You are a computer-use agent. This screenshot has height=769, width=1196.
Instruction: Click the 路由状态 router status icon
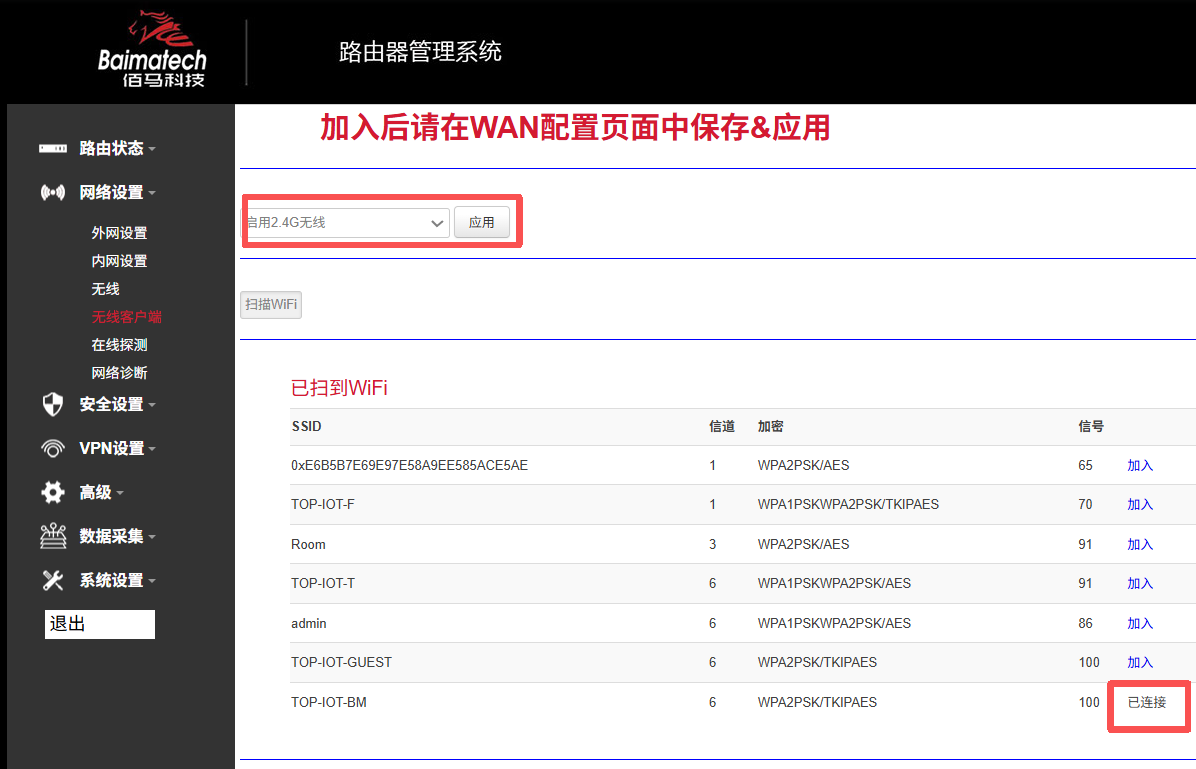pos(52,148)
